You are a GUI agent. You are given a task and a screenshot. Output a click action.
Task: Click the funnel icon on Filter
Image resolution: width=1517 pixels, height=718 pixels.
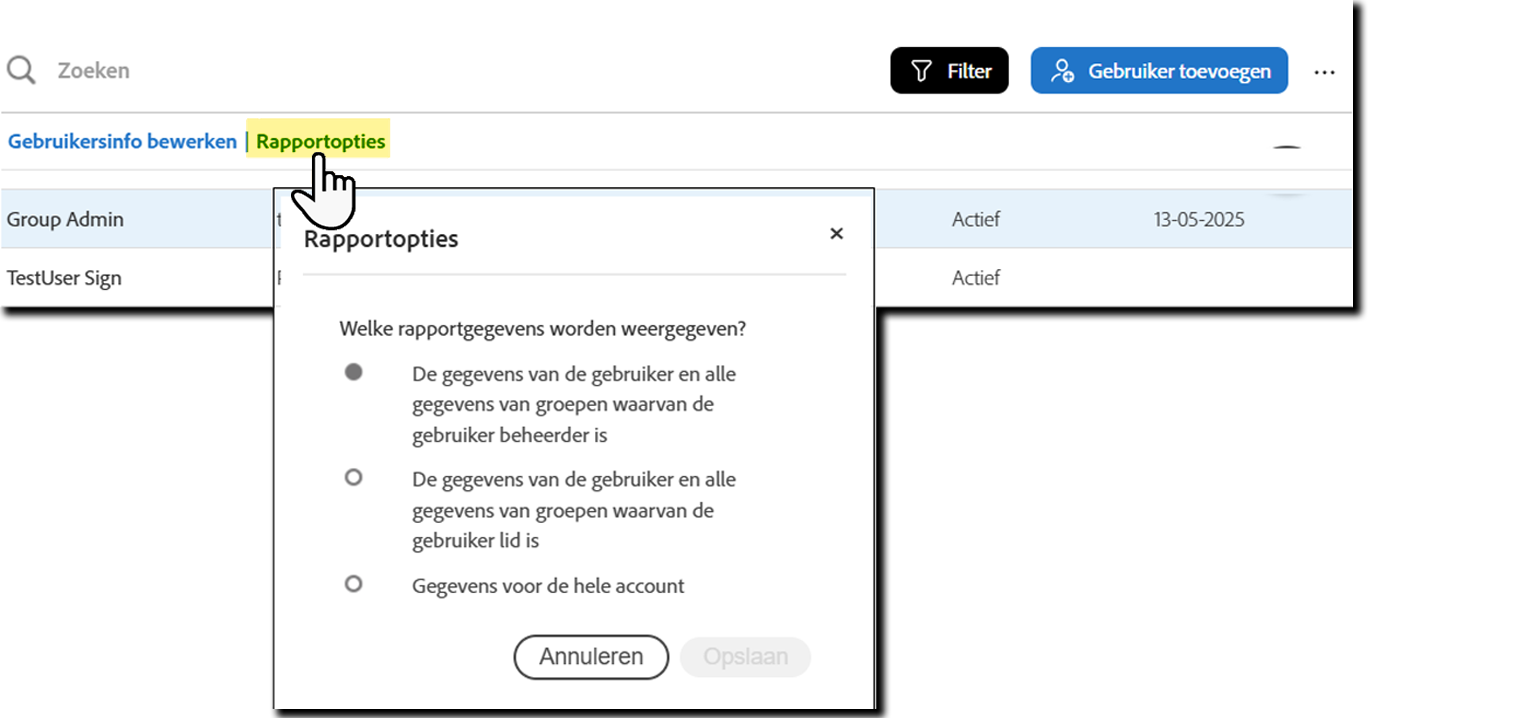(921, 71)
